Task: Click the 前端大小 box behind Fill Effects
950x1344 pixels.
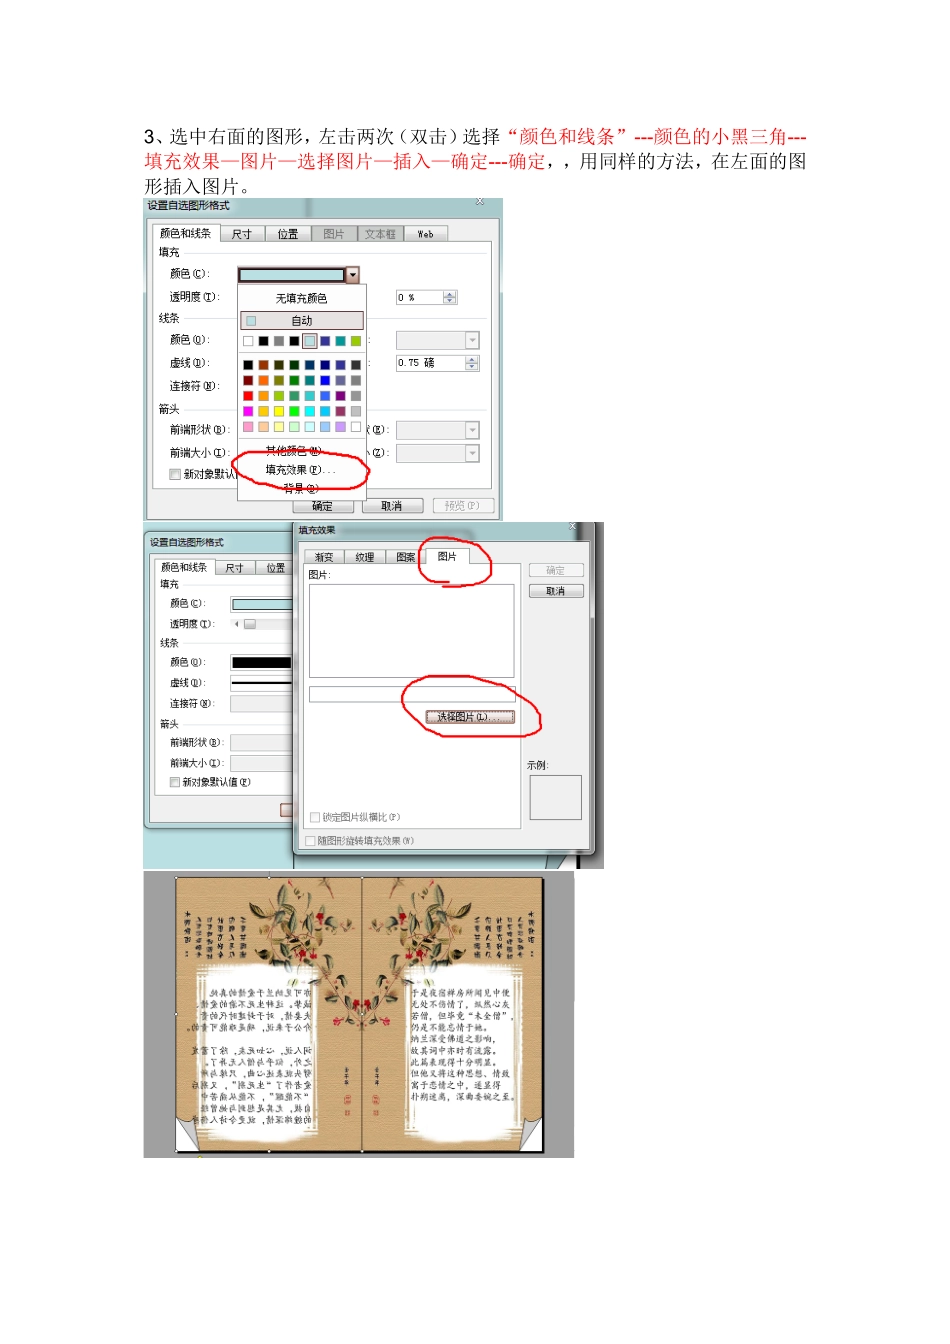Action: pos(261,763)
